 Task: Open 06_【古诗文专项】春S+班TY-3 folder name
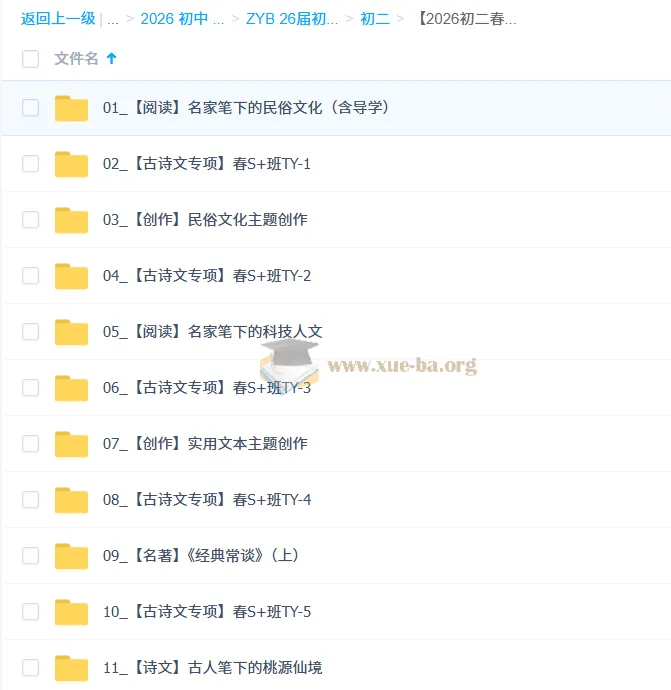pos(207,388)
